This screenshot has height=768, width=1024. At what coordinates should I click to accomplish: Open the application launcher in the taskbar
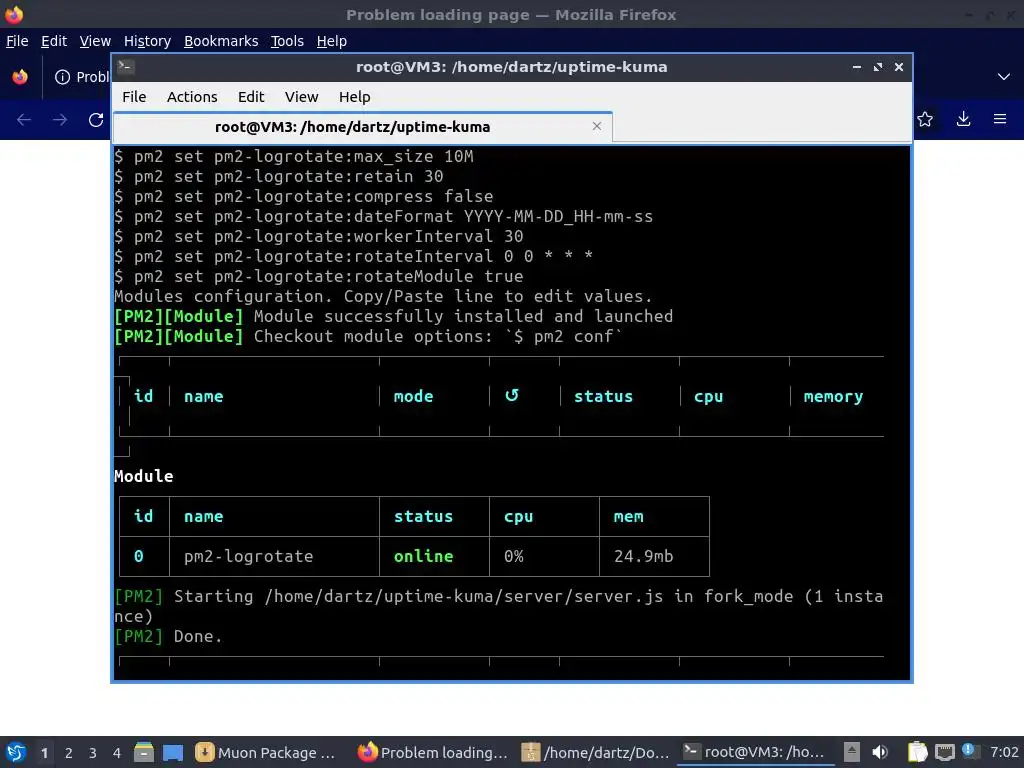click(16, 752)
